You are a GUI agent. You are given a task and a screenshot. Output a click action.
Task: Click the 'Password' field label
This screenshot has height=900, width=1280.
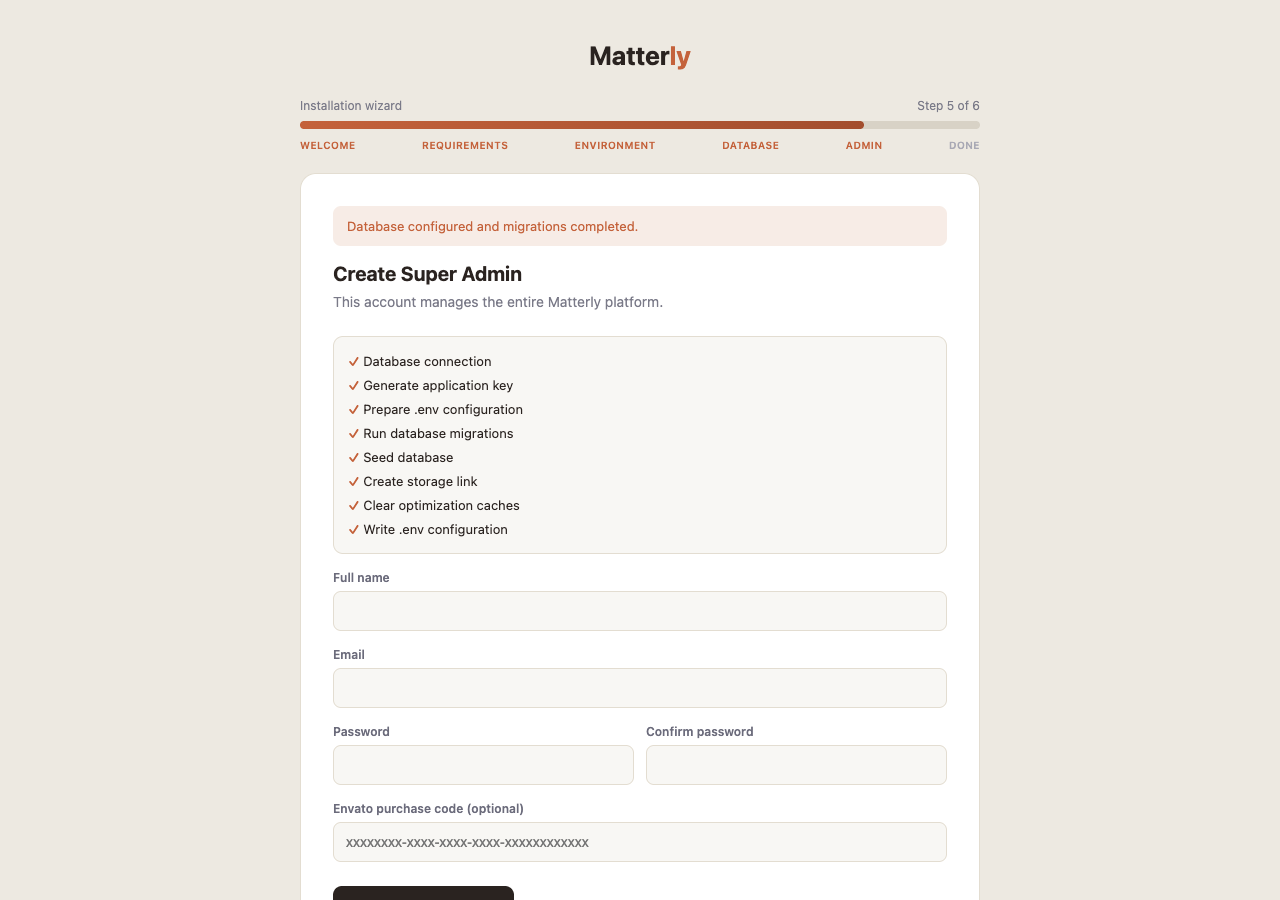(x=361, y=732)
